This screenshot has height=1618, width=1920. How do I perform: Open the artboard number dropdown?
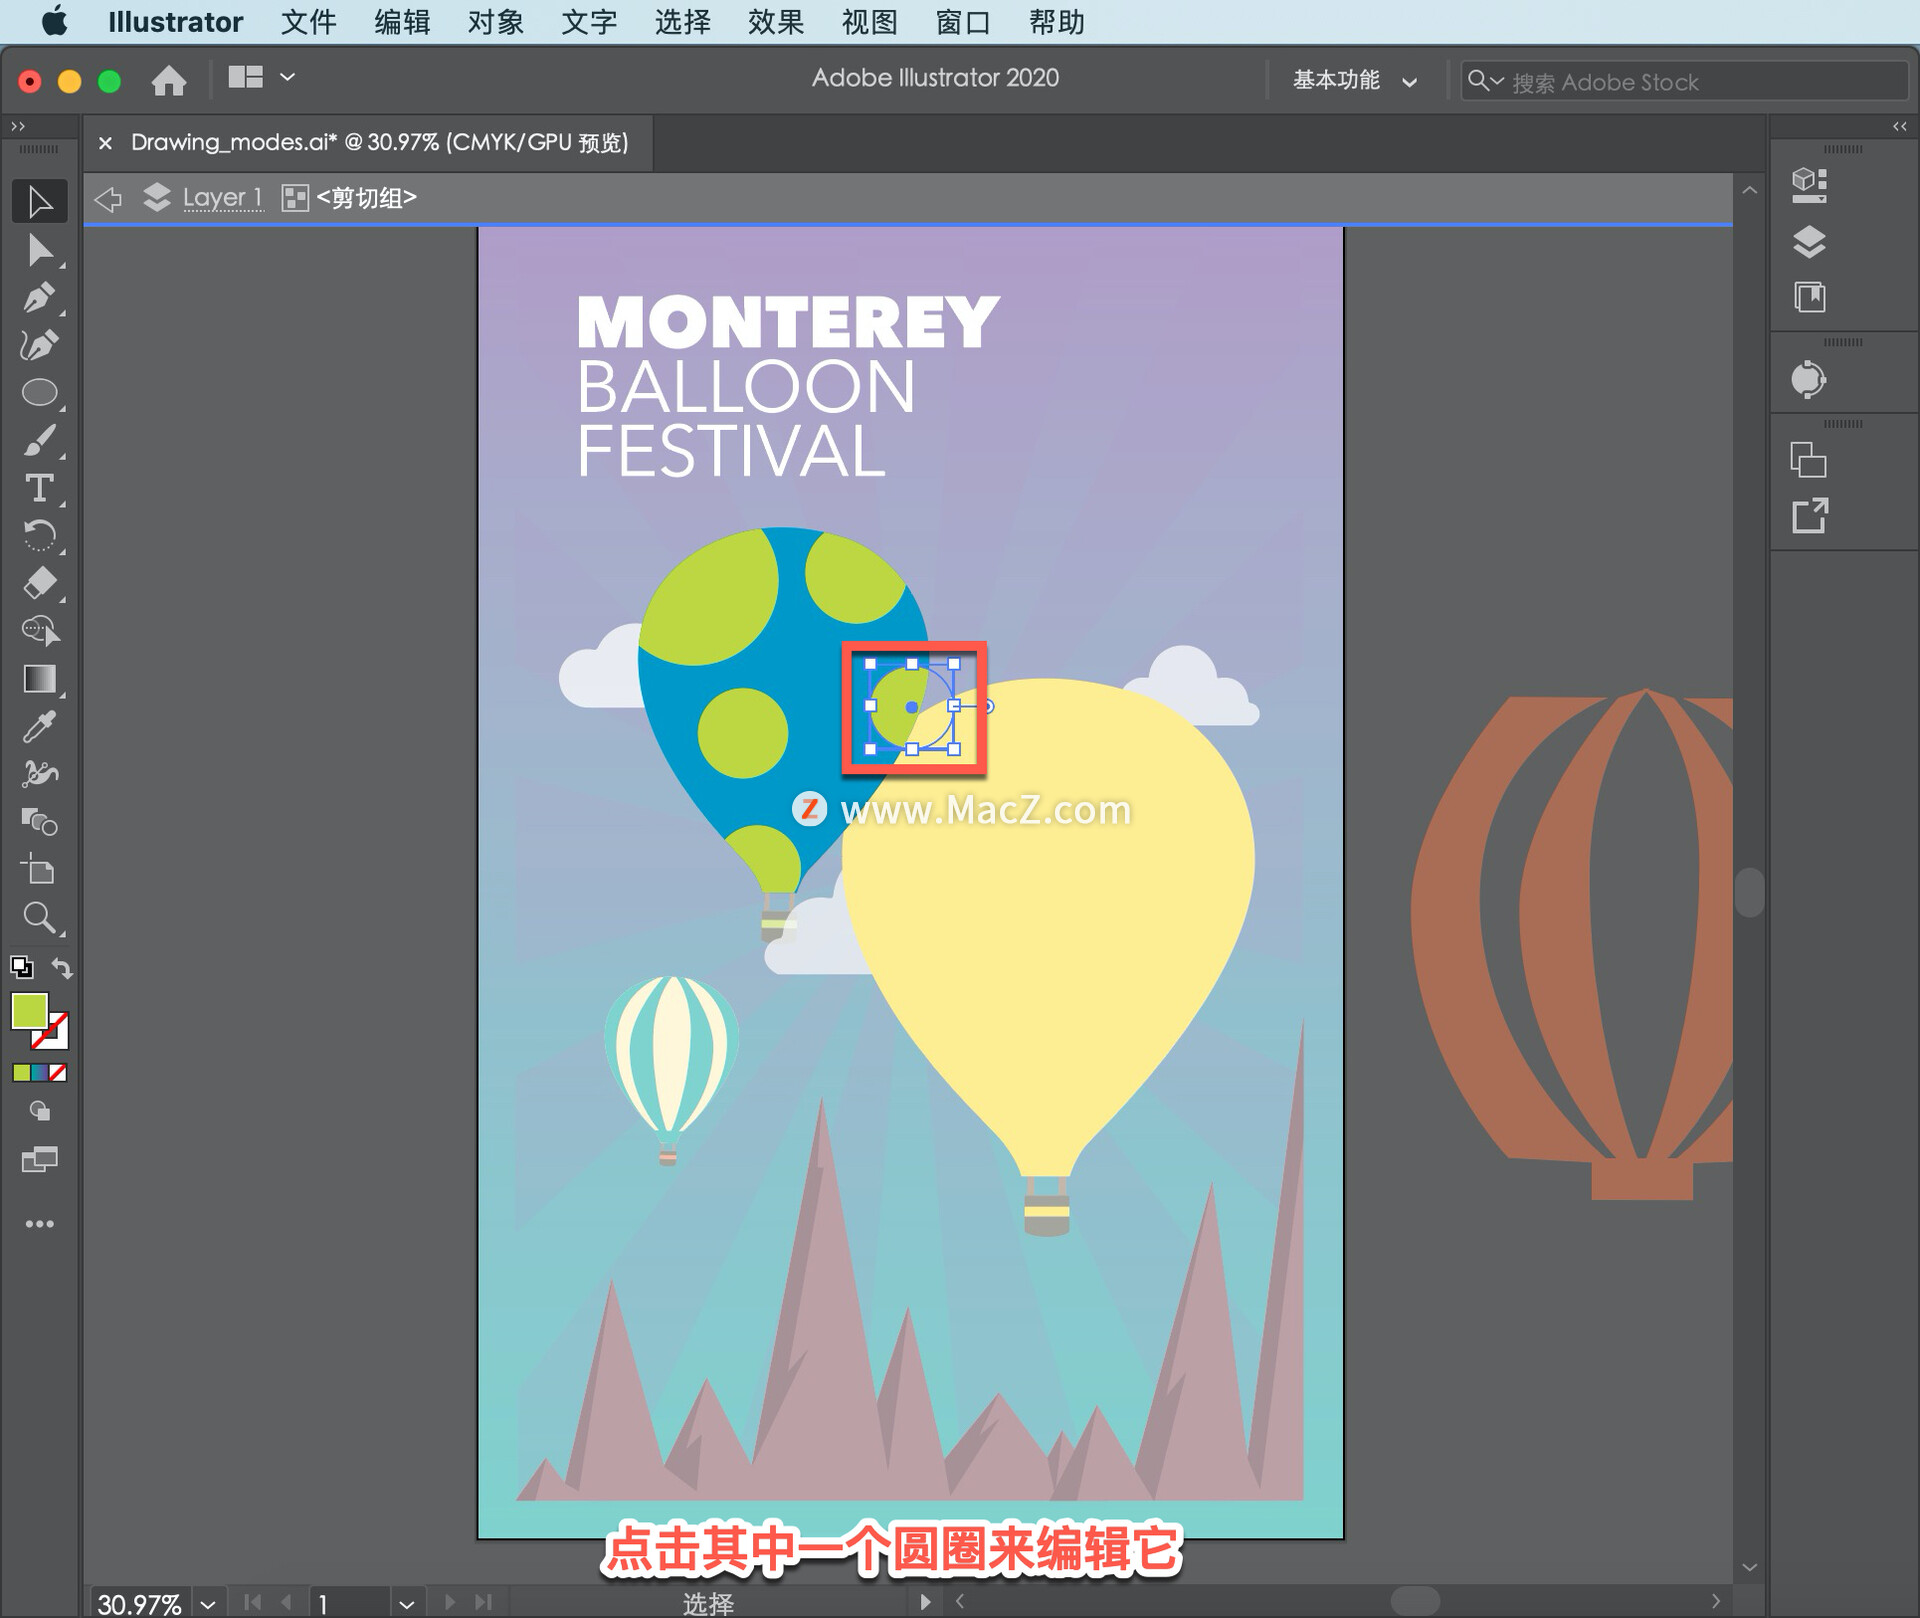(406, 1603)
